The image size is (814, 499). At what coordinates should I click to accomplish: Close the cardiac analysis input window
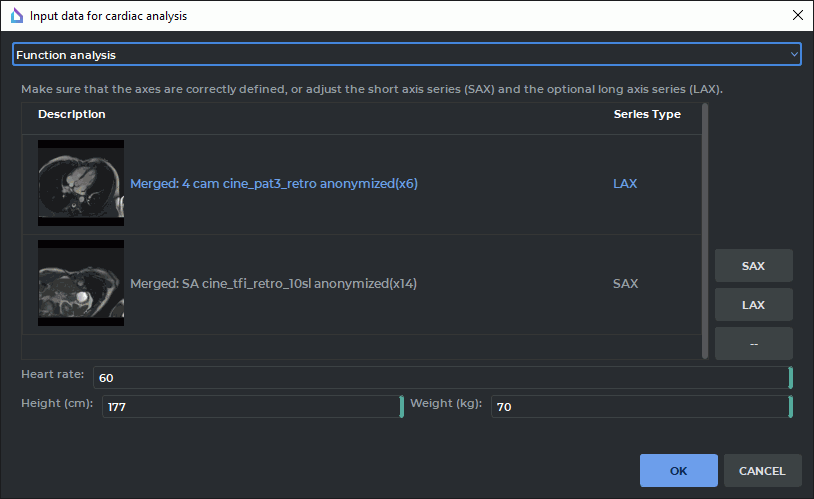click(x=797, y=15)
